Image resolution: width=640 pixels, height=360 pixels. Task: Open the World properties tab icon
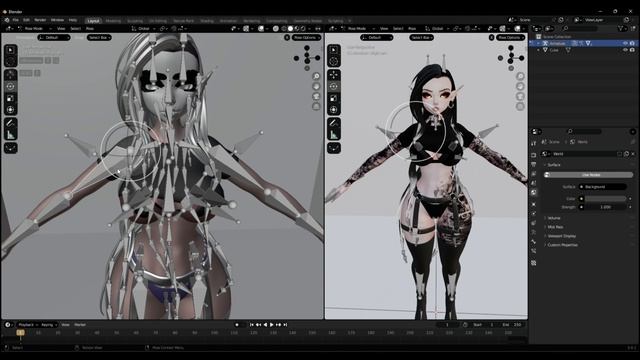pos(533,193)
